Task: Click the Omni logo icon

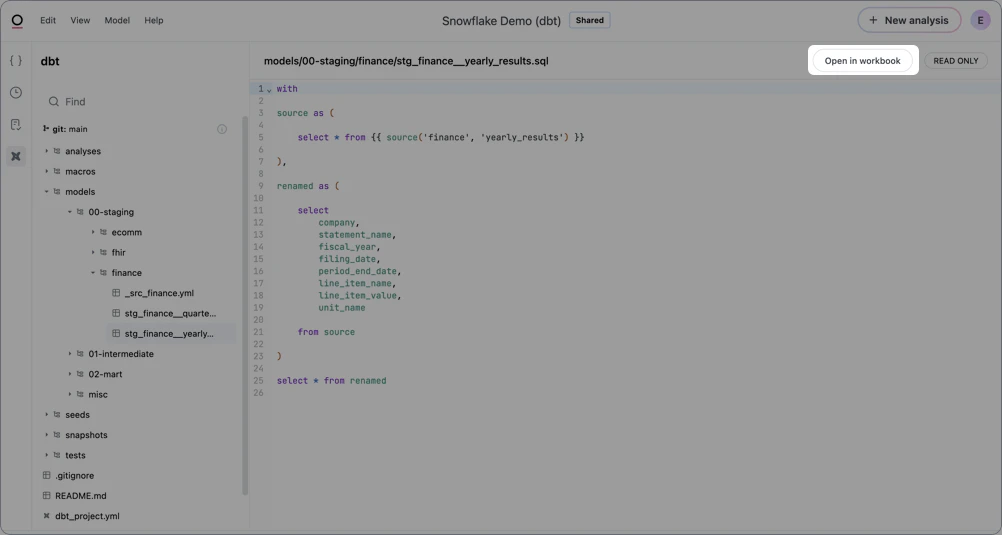Action: (x=17, y=21)
